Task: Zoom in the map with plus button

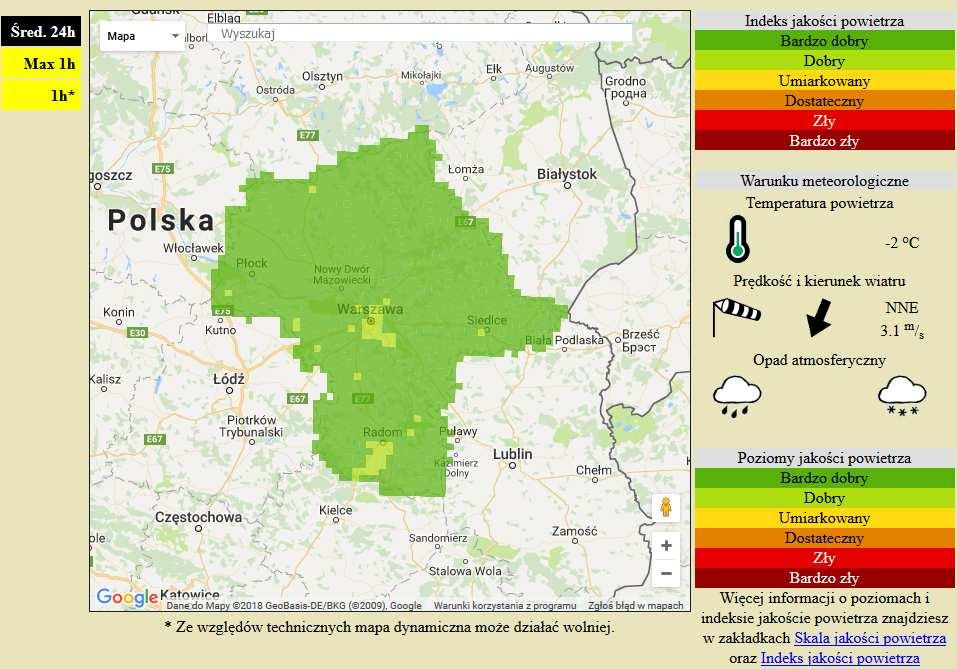Action: [x=666, y=545]
